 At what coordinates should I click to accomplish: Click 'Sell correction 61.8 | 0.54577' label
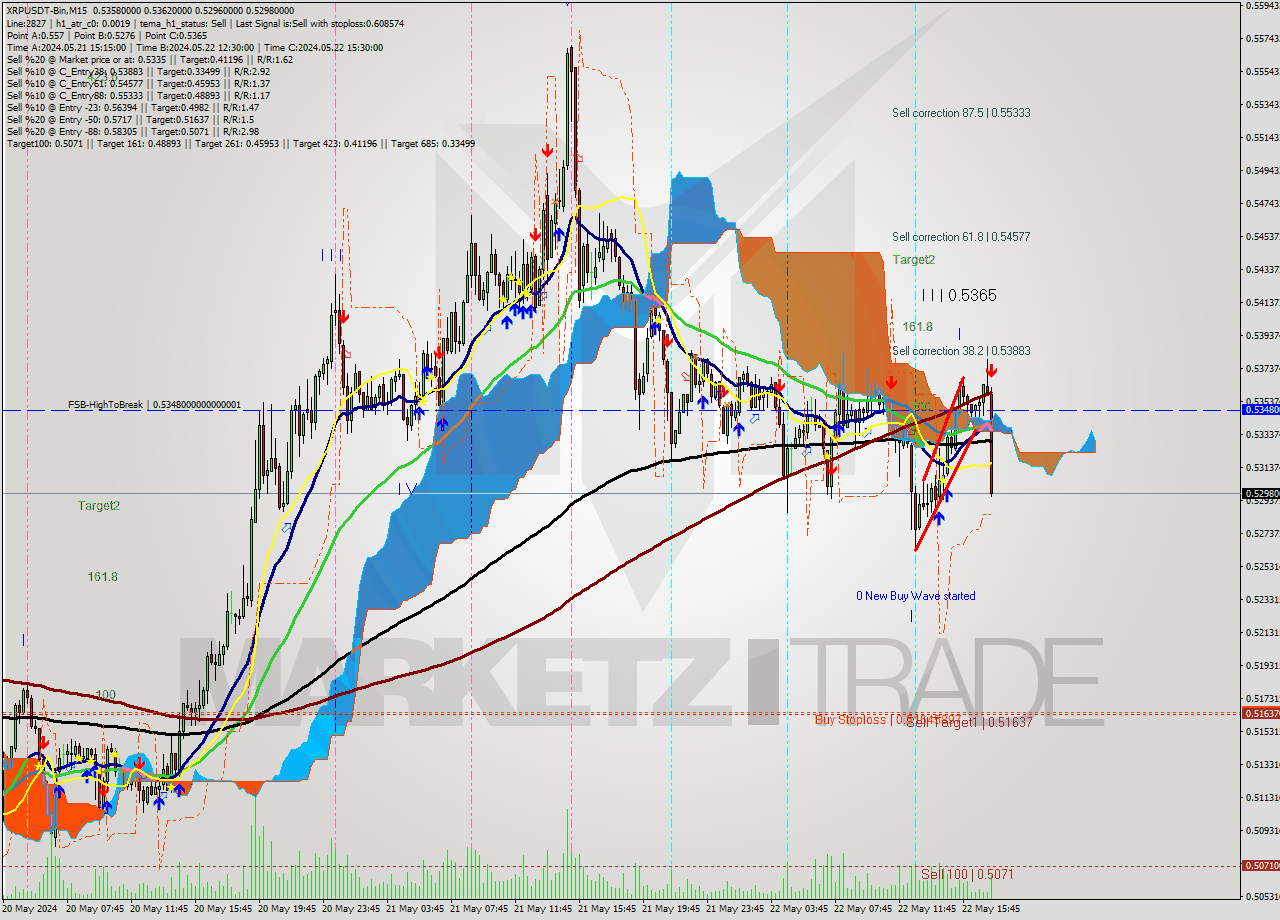point(961,237)
